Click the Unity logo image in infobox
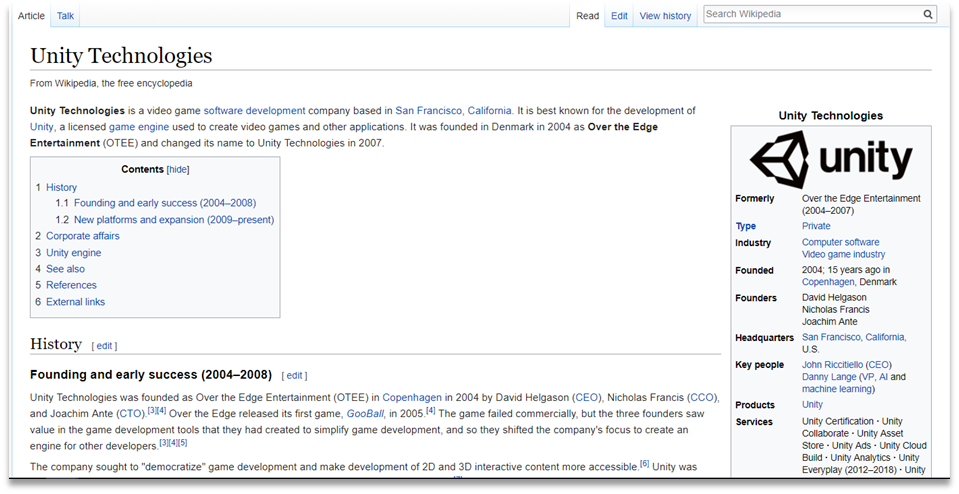The height and width of the screenshot is (494, 959). 831,159
